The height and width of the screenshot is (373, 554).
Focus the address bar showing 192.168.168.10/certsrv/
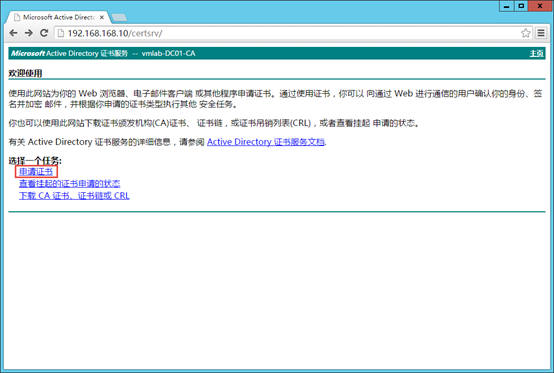point(293,33)
